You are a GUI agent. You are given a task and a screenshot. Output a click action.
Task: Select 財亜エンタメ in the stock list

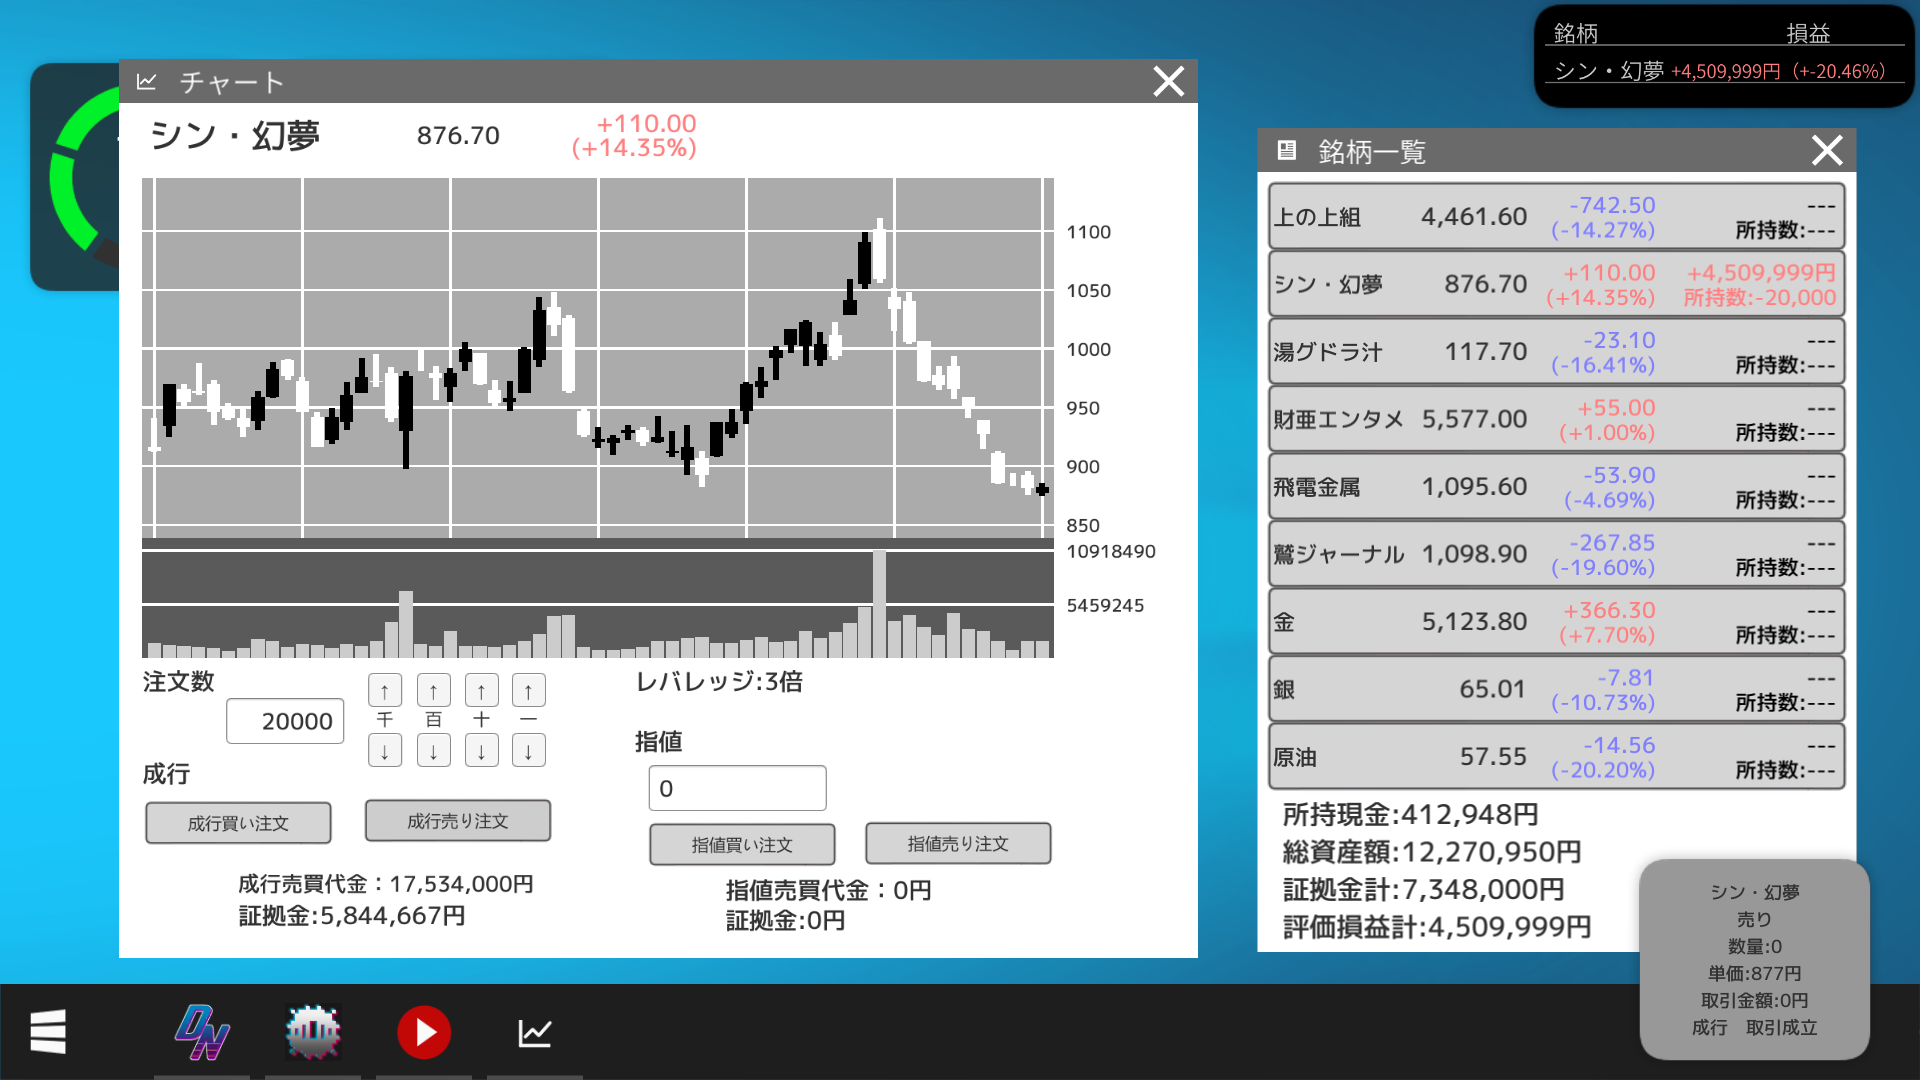click(x=1556, y=419)
